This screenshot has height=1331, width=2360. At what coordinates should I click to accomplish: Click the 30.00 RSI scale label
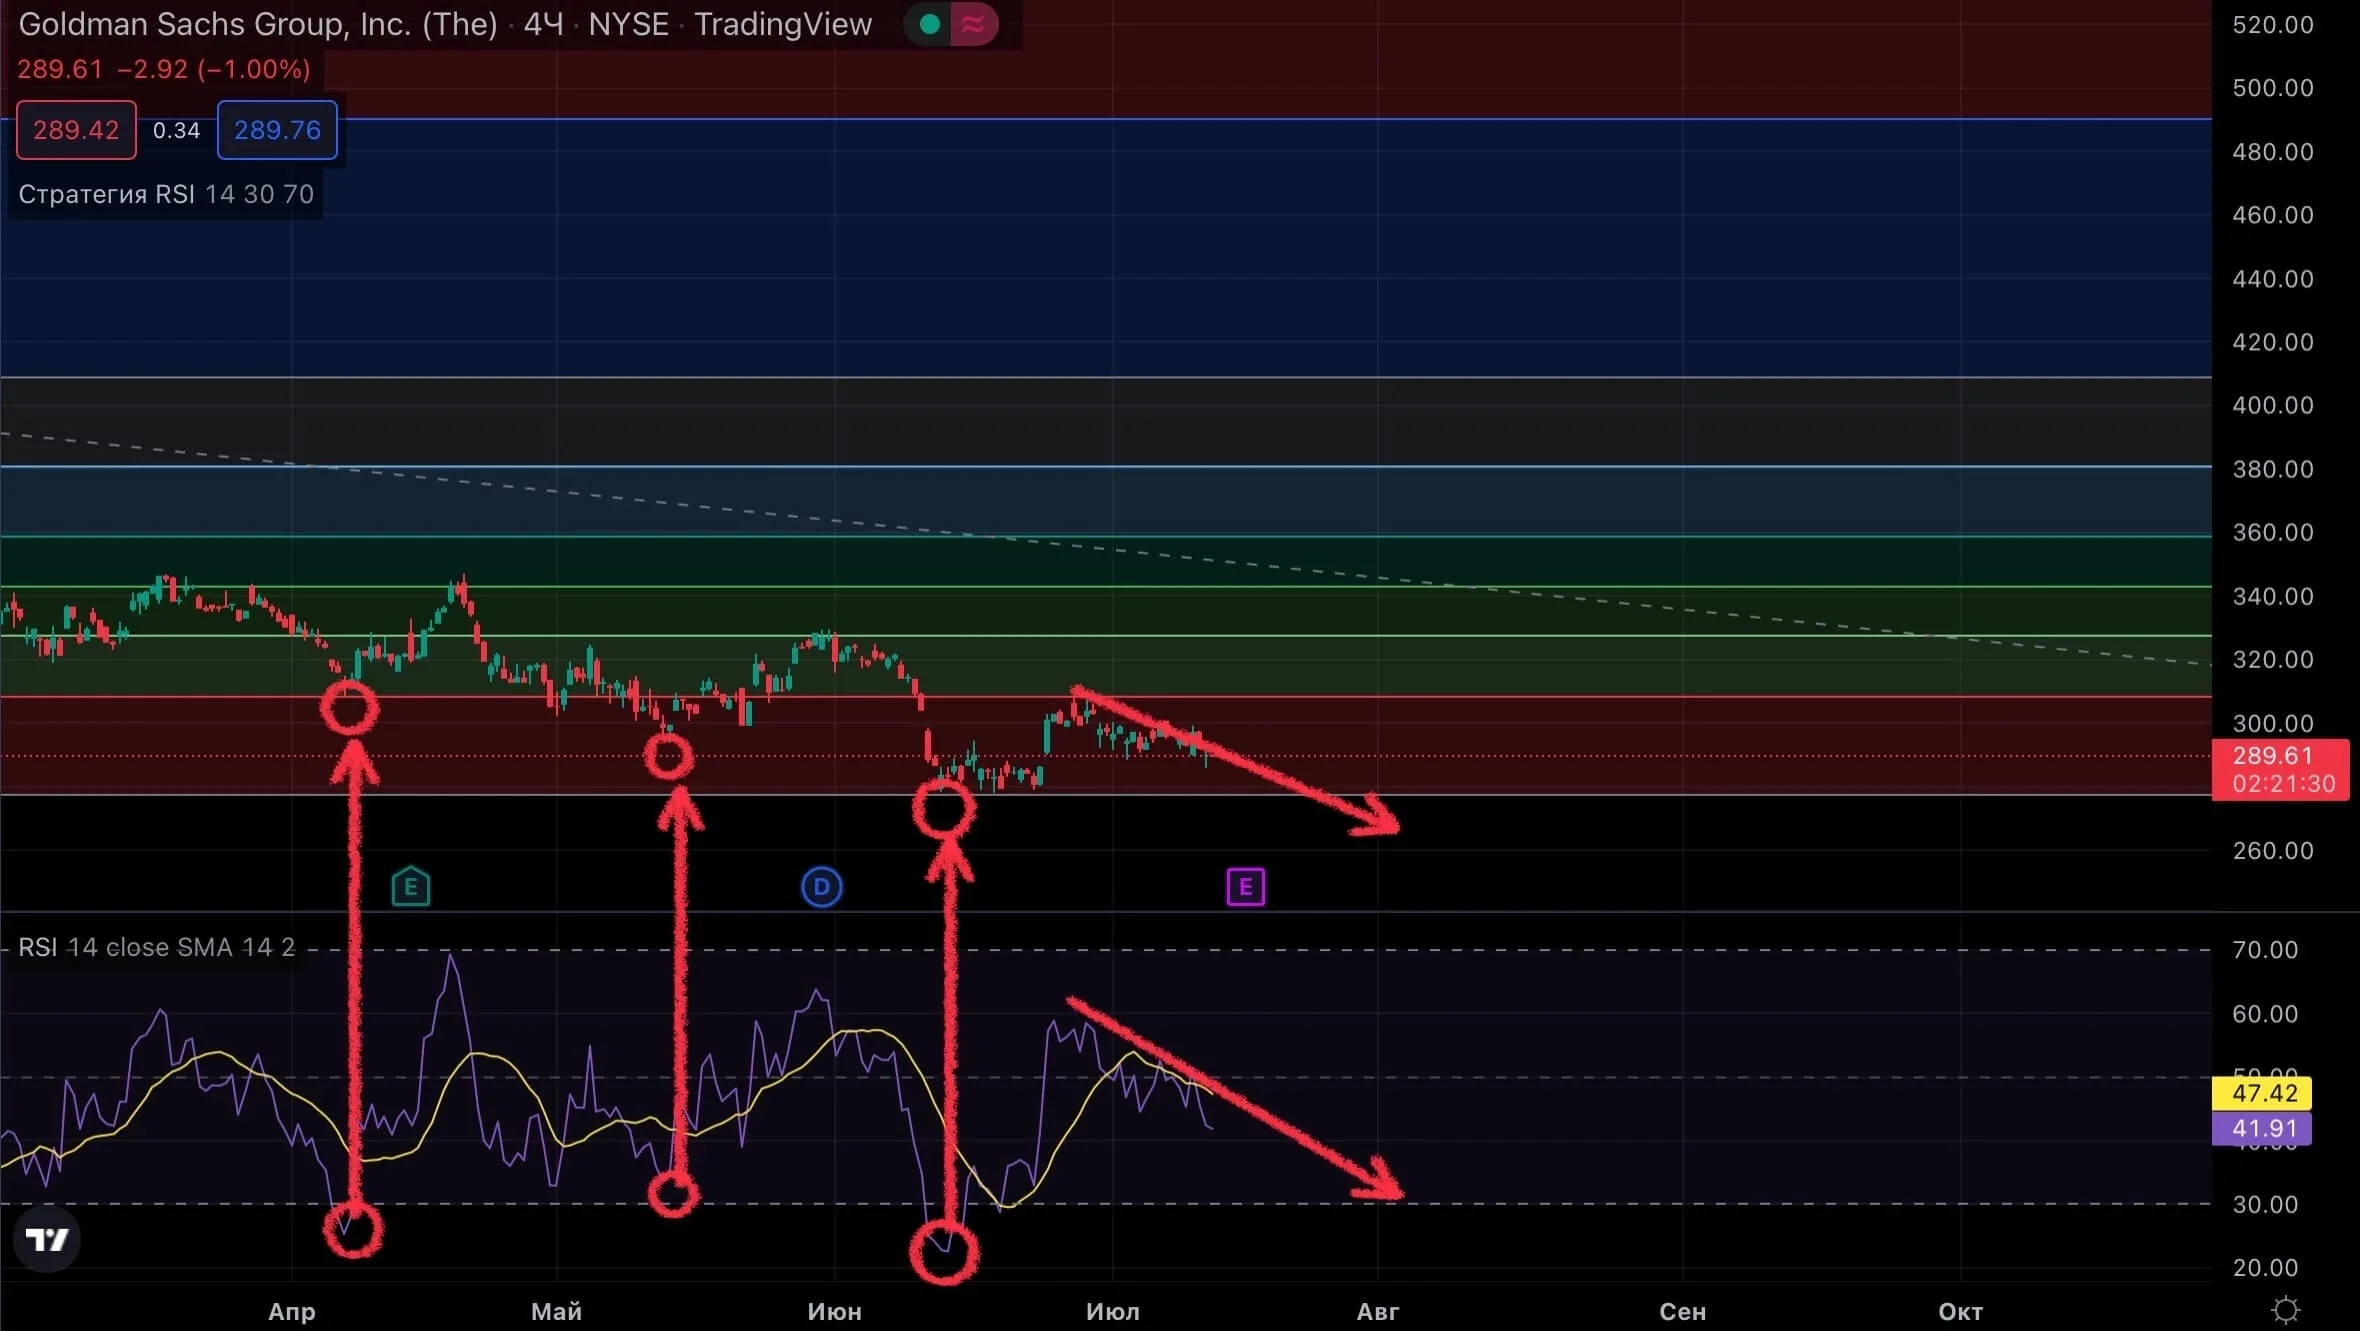pyautogui.click(x=2265, y=1204)
